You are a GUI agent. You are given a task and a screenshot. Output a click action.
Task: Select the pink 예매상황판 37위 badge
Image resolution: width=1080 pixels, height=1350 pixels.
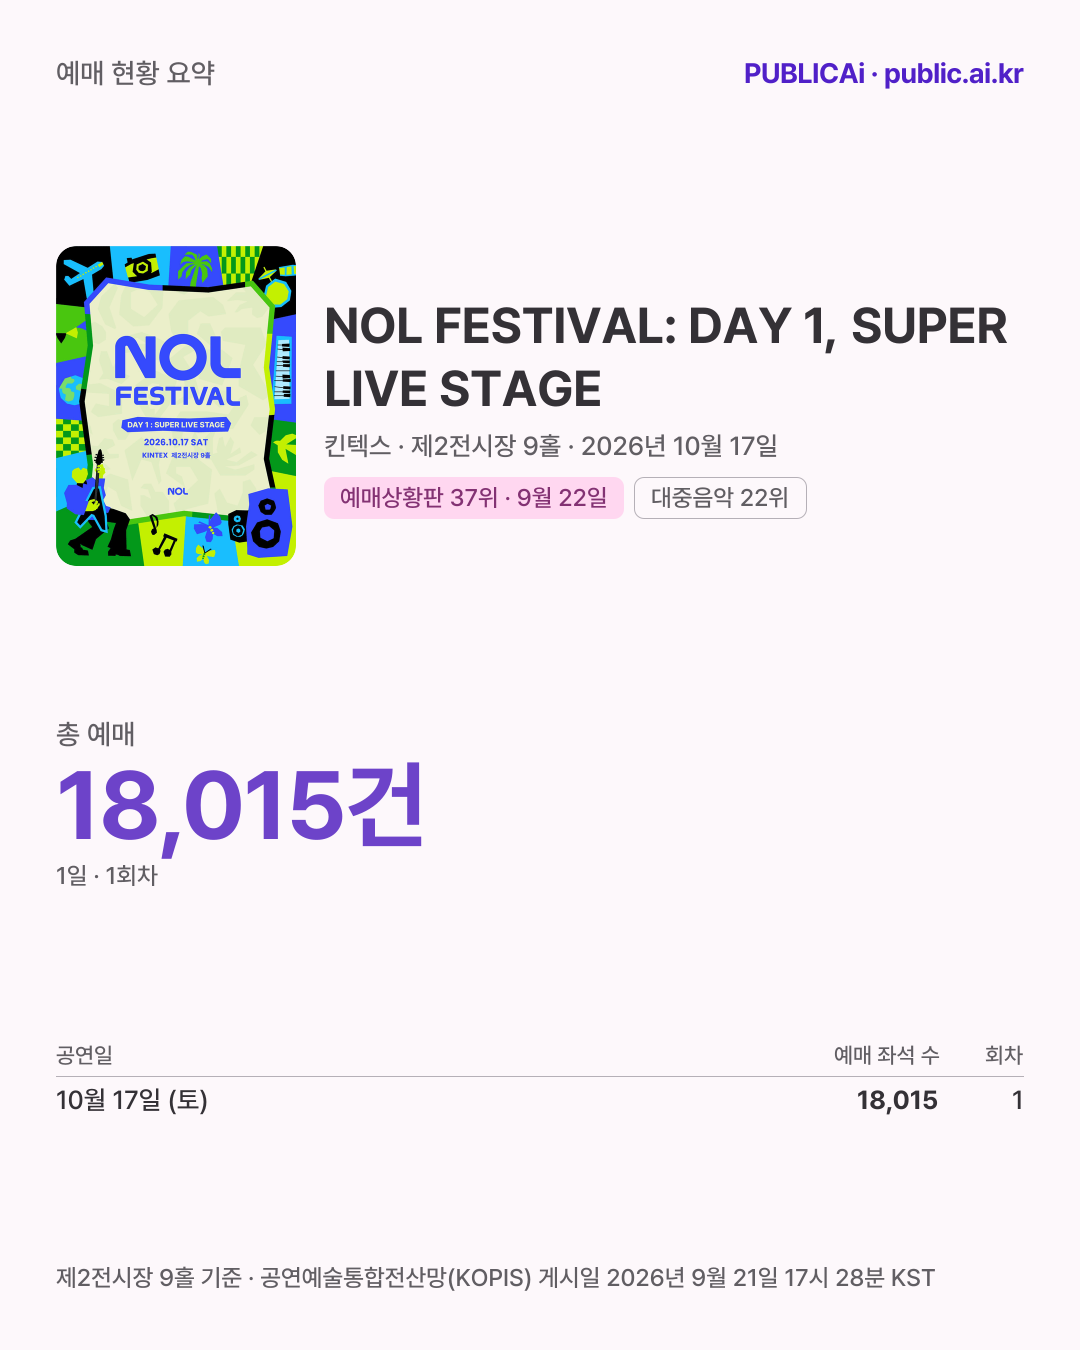point(474,498)
